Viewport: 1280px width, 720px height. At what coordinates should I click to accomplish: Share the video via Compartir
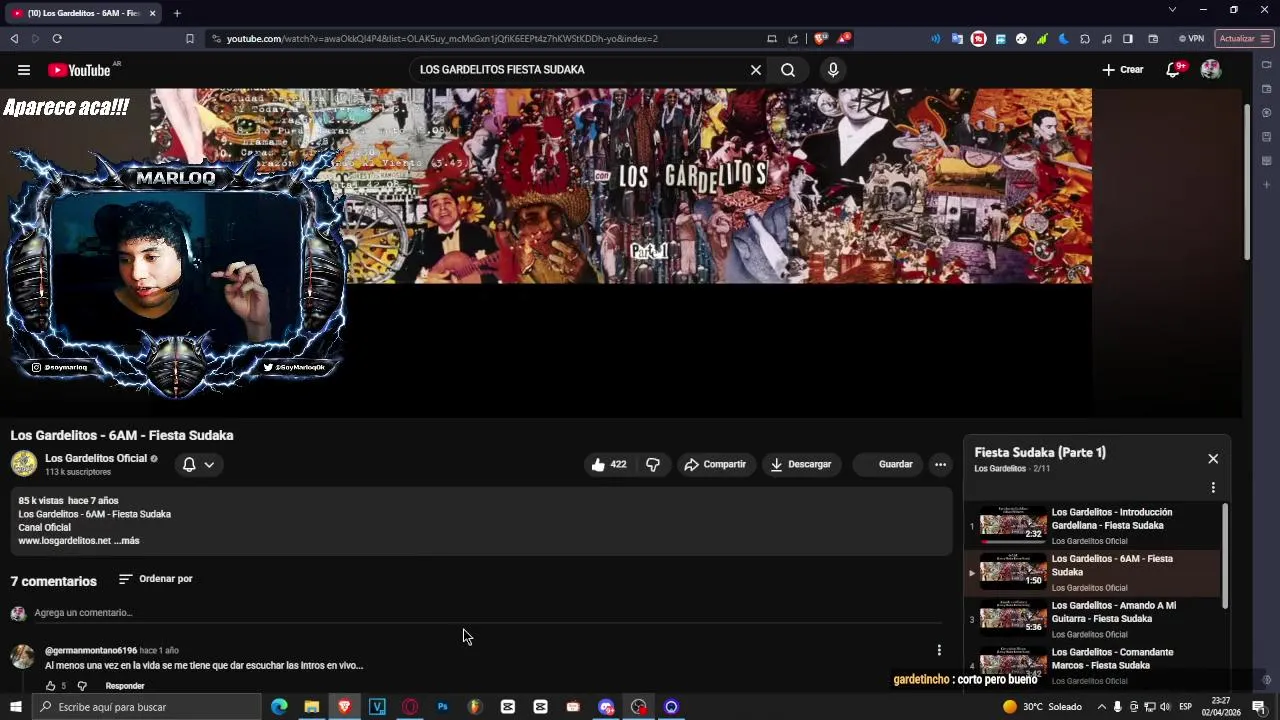point(715,464)
